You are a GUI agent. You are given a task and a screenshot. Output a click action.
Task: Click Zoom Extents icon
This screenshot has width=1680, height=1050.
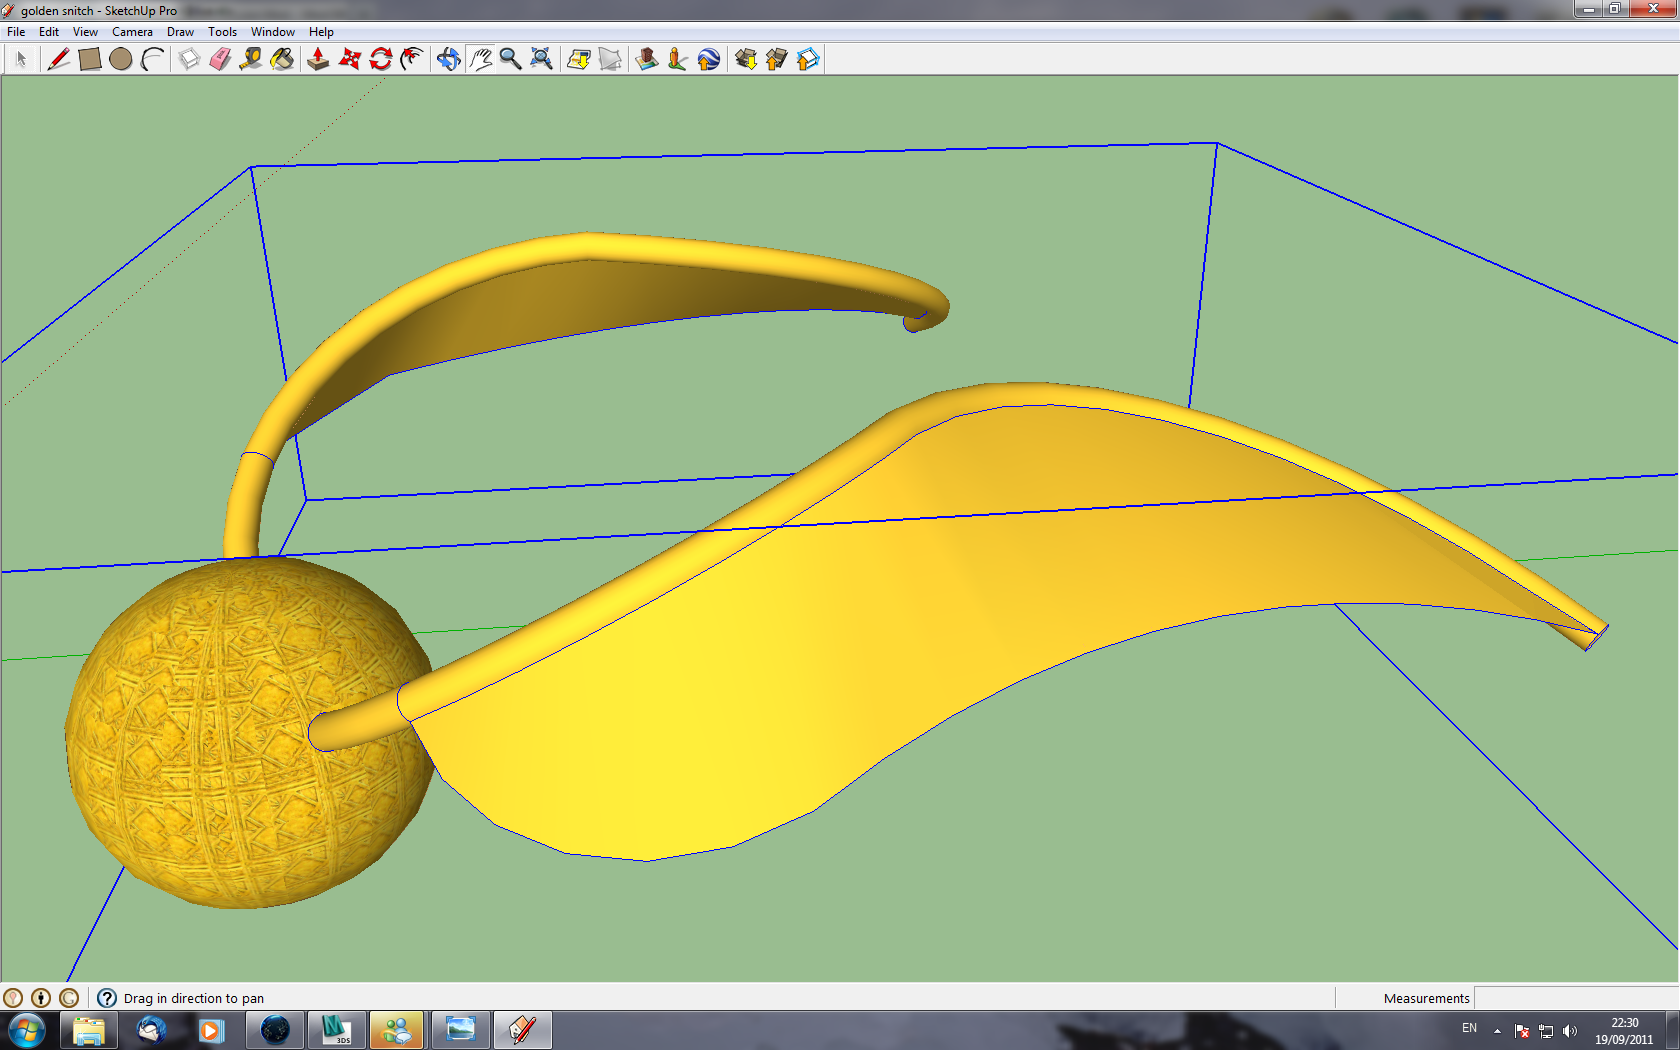(x=541, y=59)
